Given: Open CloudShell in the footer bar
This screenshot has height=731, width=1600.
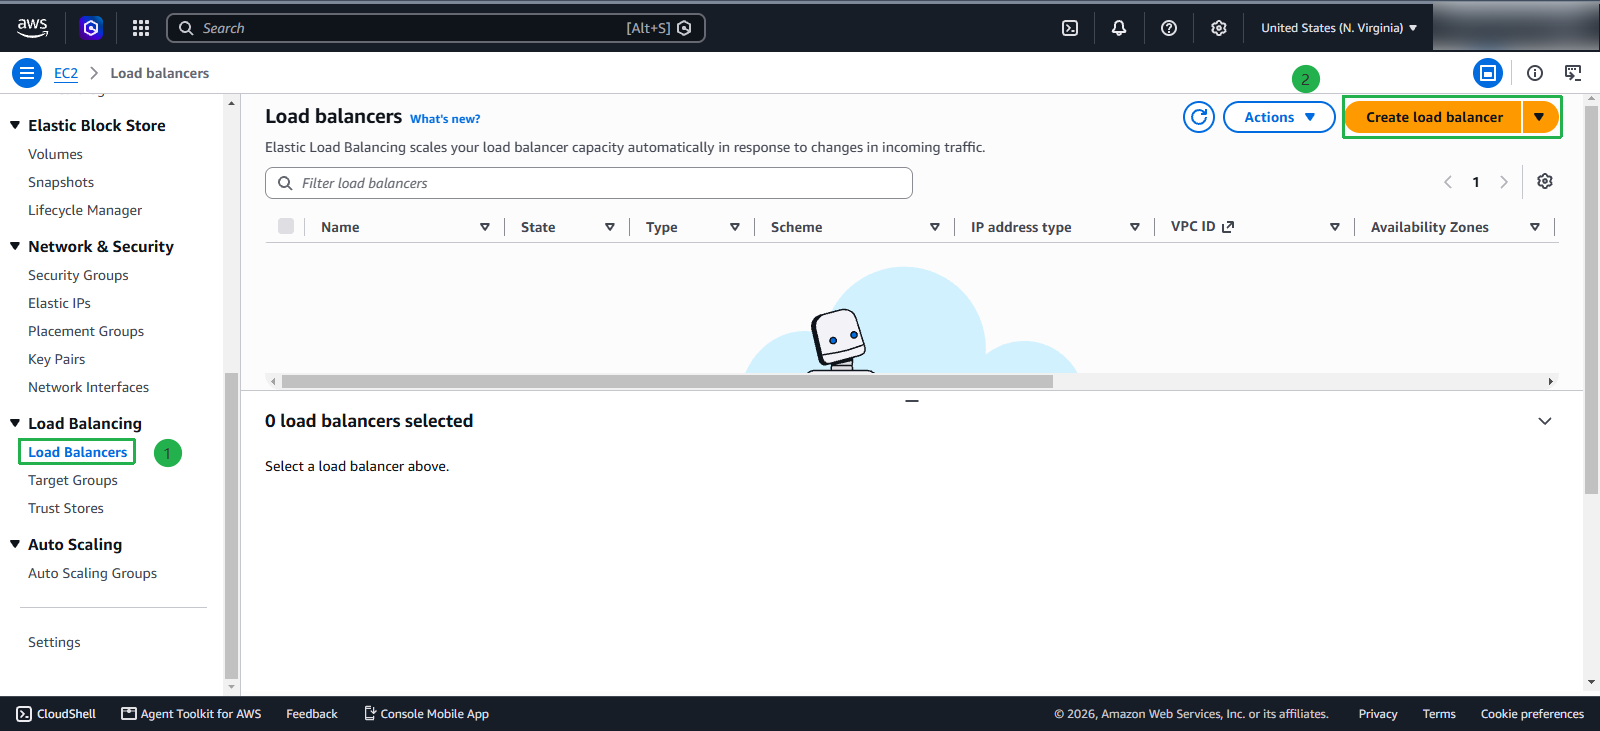Looking at the screenshot, I should tap(57, 714).
